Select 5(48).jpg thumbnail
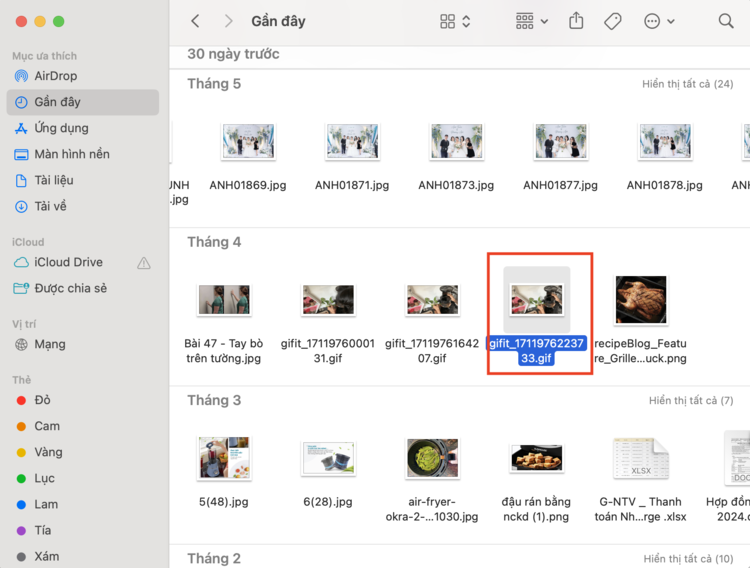The height and width of the screenshot is (568, 750). 224,458
